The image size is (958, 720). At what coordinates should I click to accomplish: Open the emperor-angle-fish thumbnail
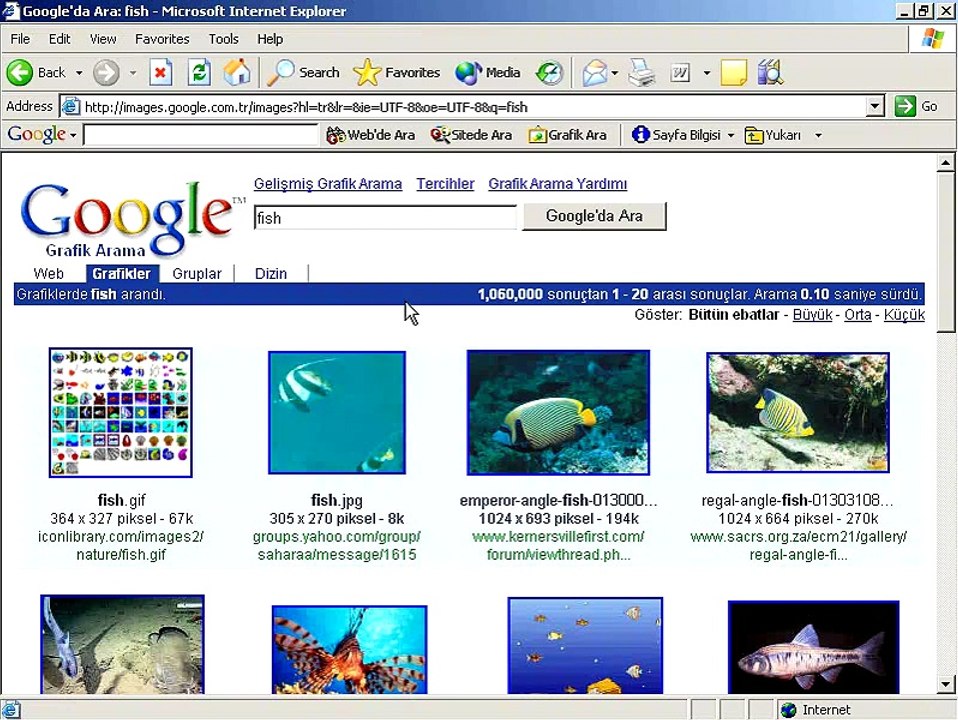coord(558,413)
